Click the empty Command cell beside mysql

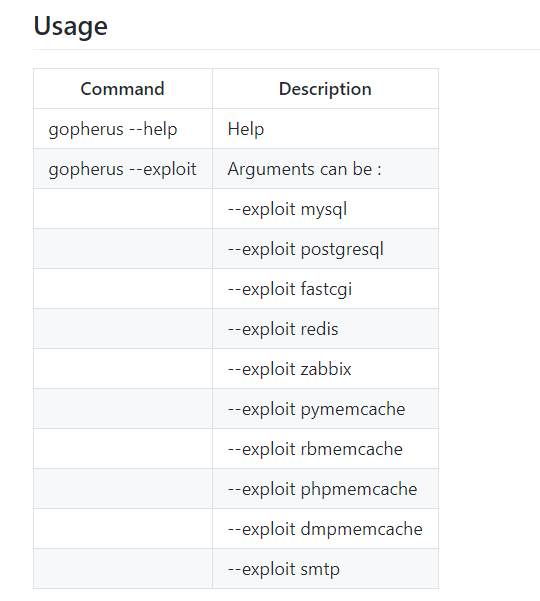coord(123,209)
